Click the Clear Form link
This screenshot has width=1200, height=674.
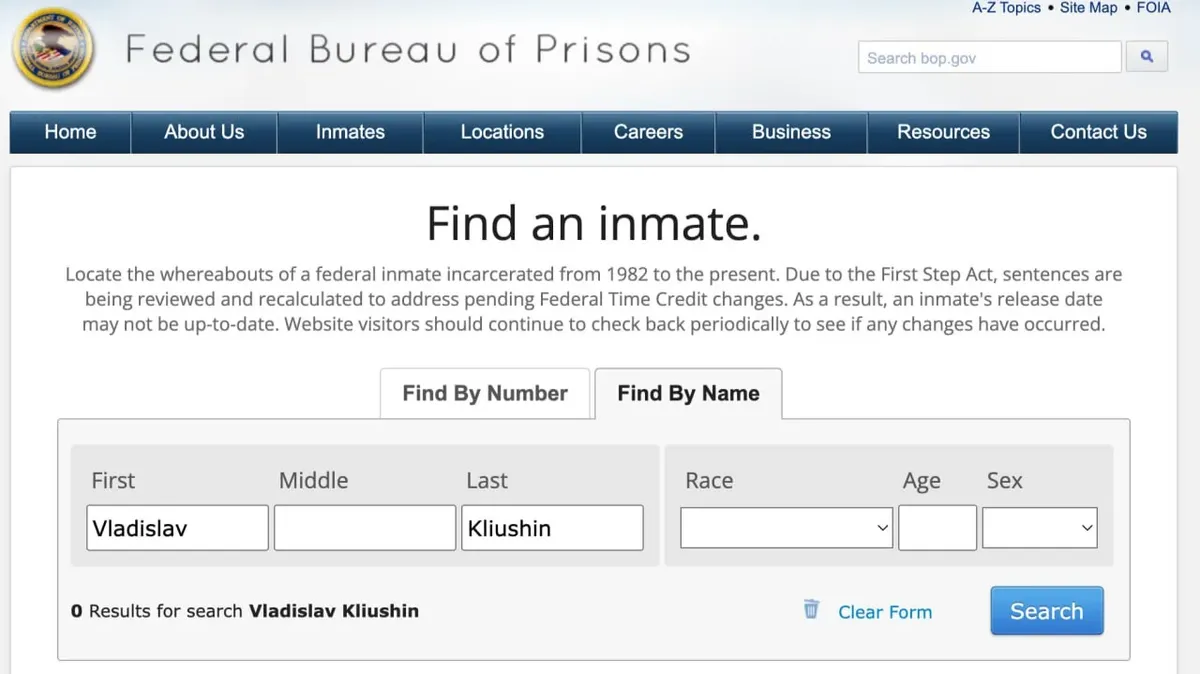tap(885, 612)
